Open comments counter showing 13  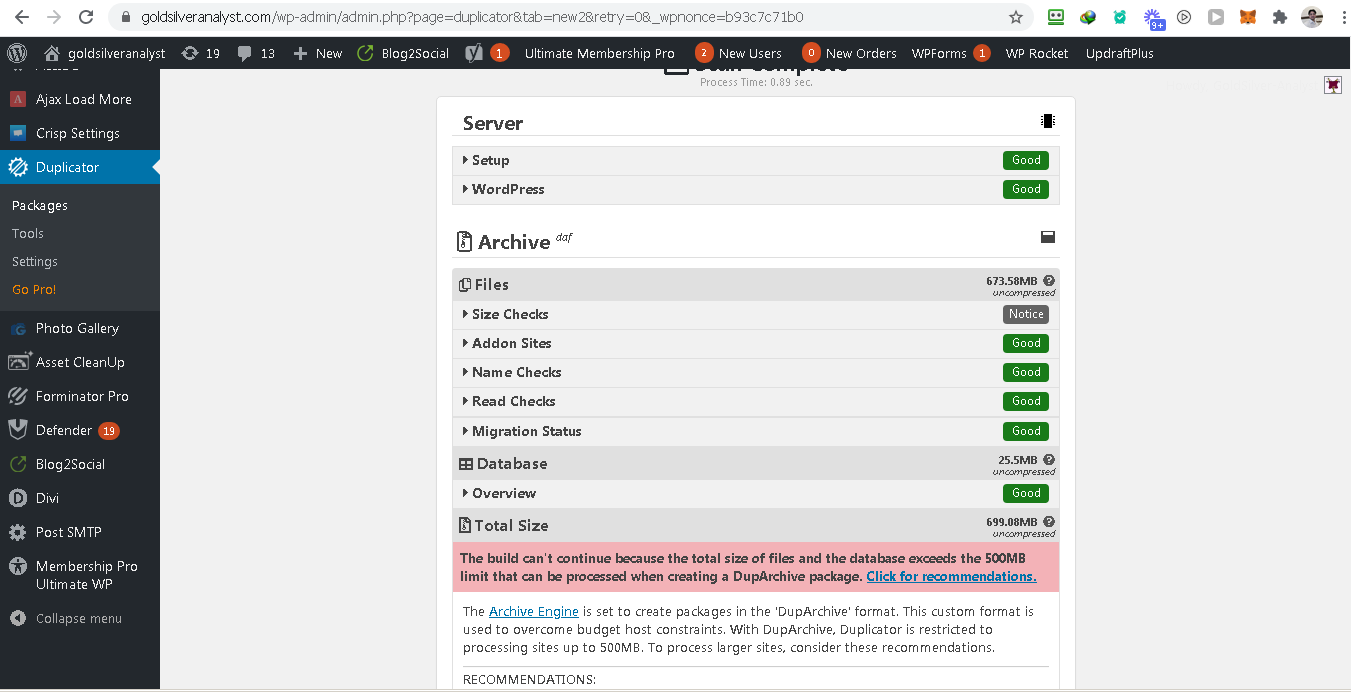(256, 53)
